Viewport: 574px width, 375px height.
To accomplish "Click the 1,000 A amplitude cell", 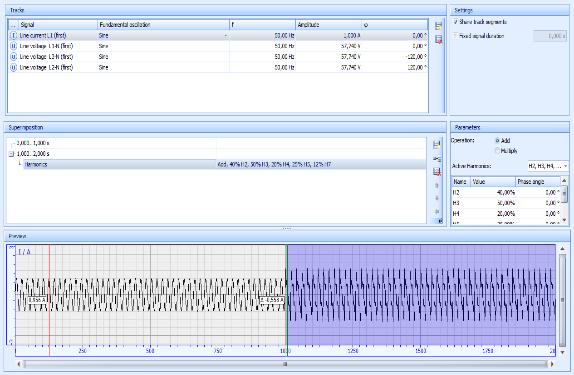I will pyautogui.click(x=328, y=36).
